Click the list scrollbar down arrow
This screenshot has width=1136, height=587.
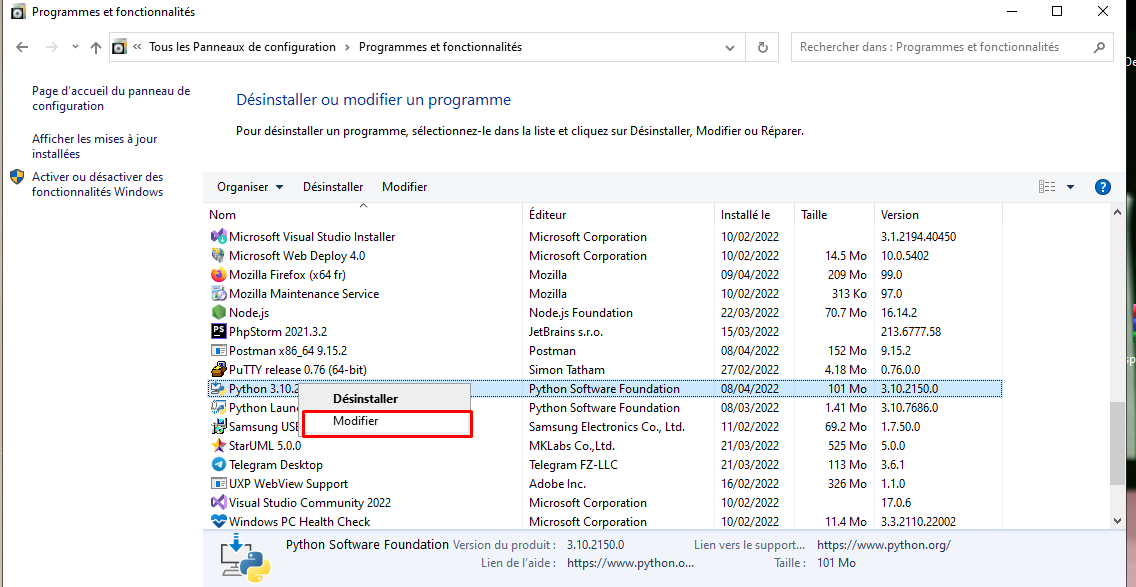(x=1117, y=520)
